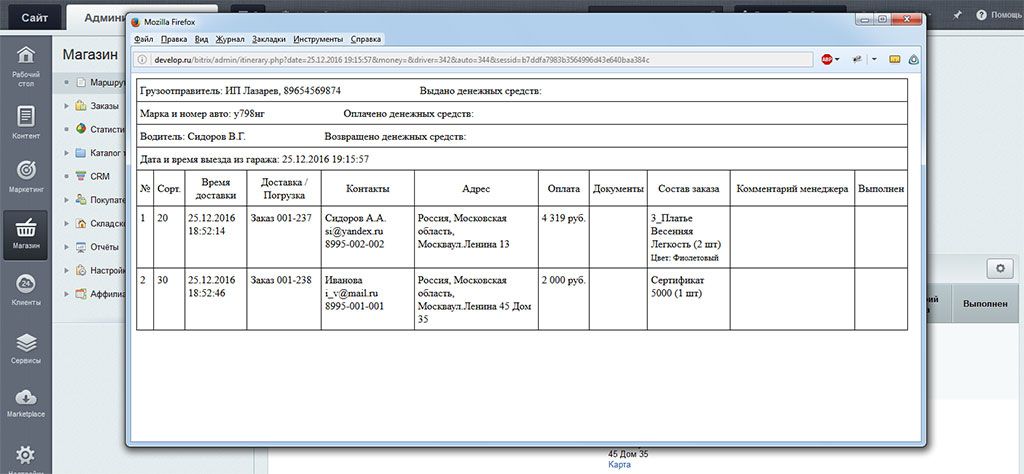
Task: Switch to the Сайт tab
Action: tap(35, 18)
